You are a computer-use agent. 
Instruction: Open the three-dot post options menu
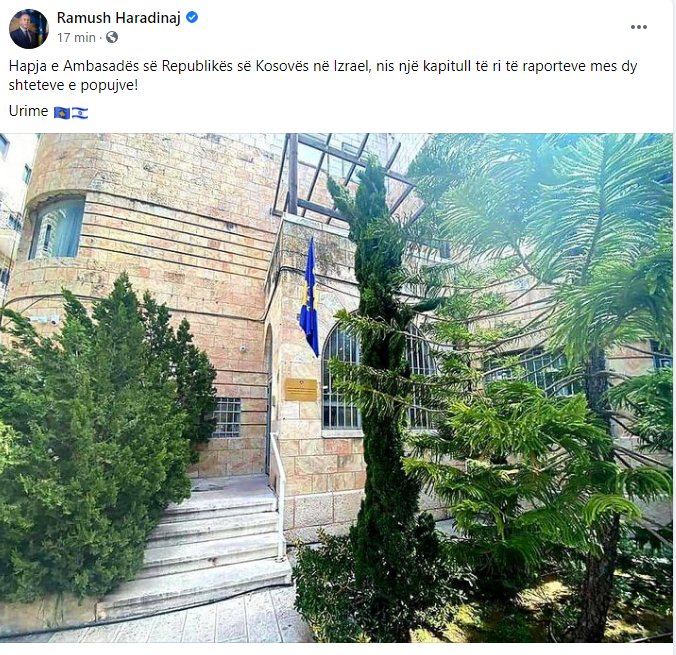point(638,27)
